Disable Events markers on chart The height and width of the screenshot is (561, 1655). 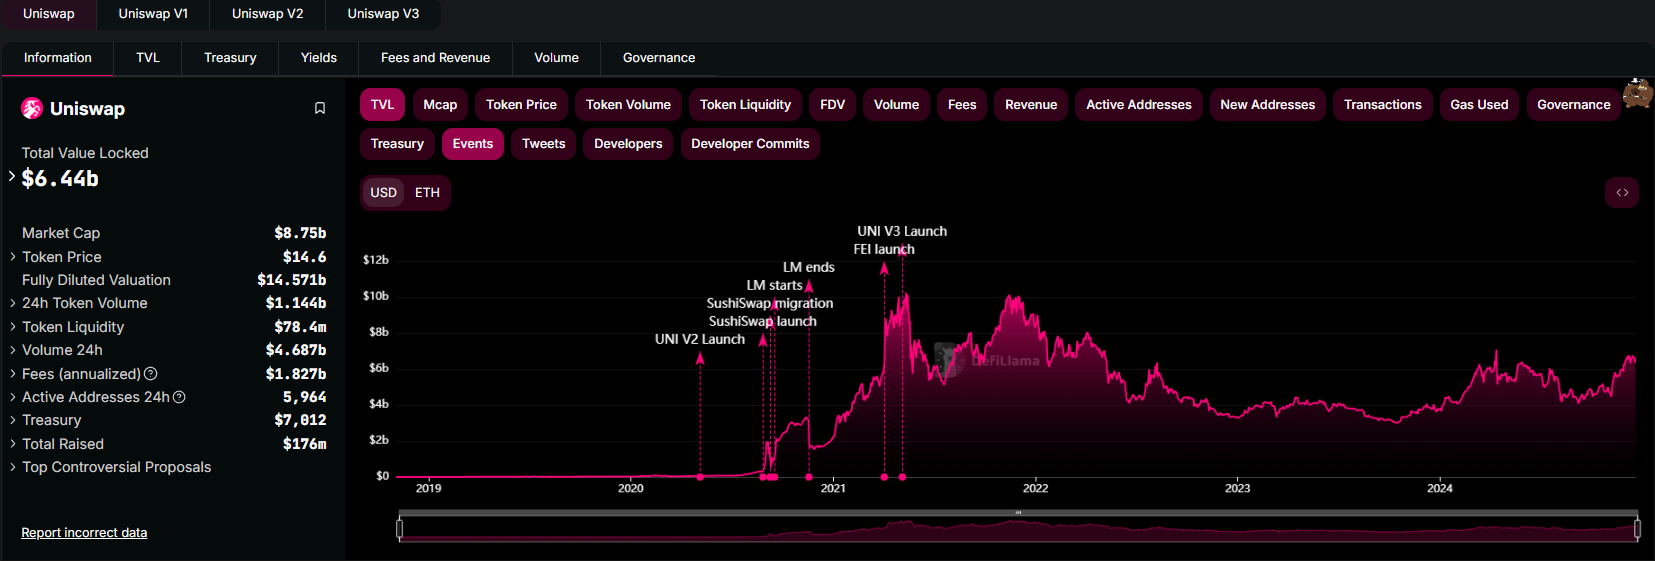tap(472, 143)
